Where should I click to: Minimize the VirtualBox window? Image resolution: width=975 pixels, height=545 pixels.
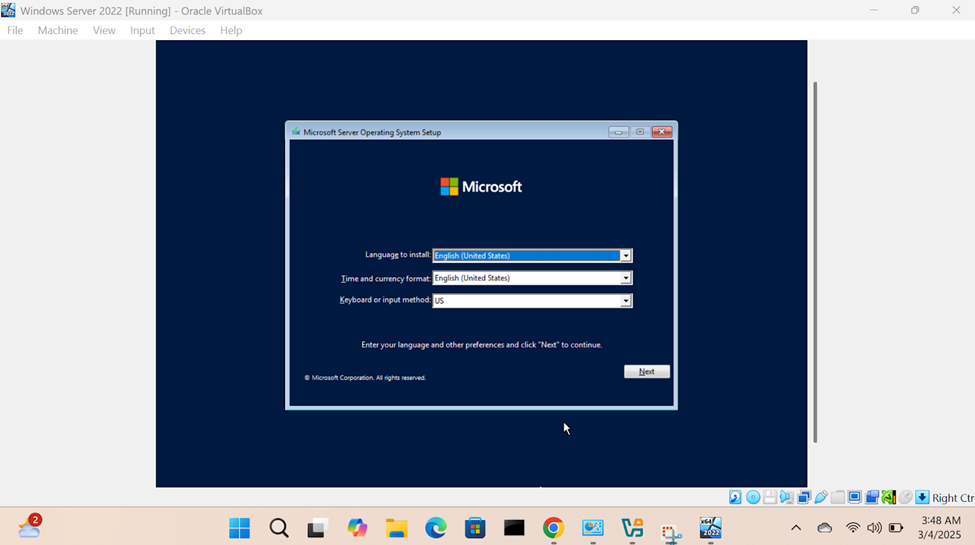pyautogui.click(x=874, y=10)
